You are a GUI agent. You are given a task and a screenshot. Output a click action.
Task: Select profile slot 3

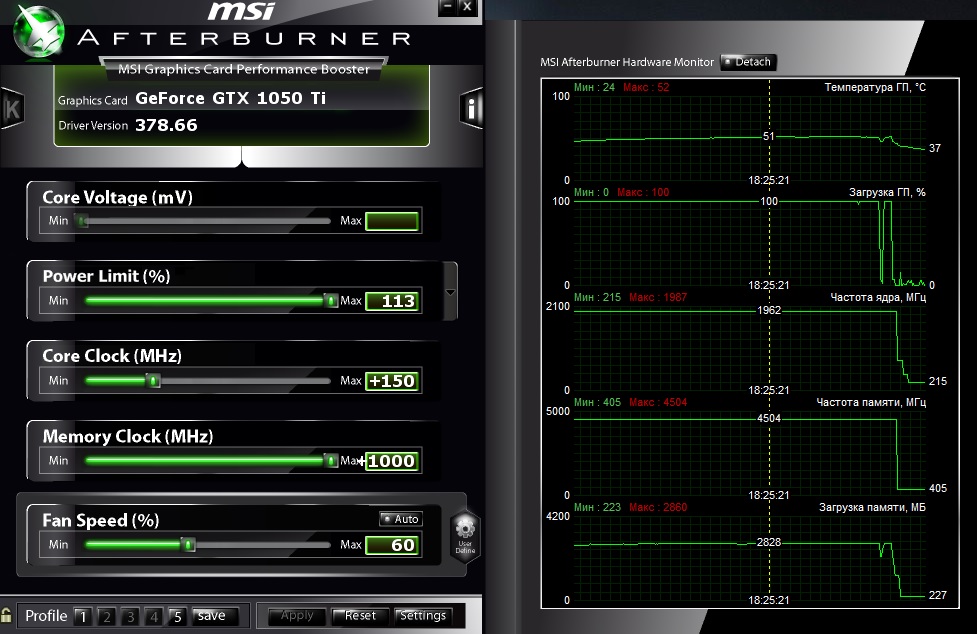(x=130, y=616)
